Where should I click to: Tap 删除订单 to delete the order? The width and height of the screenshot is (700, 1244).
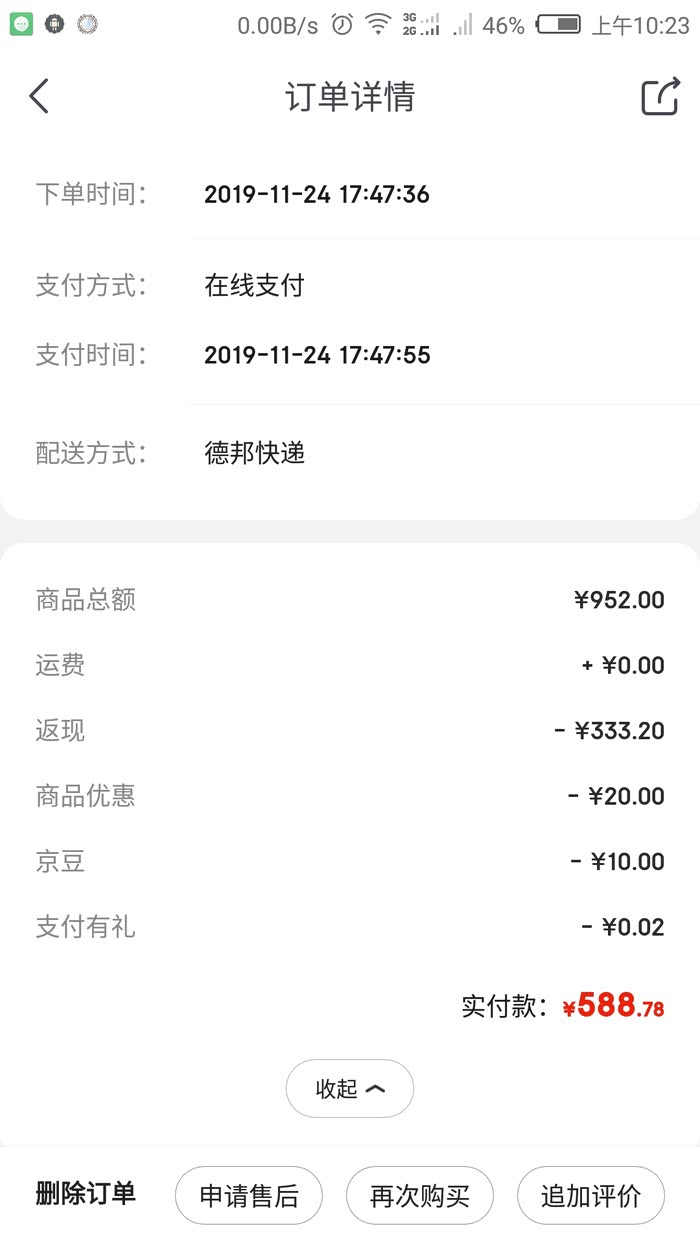click(x=85, y=1193)
